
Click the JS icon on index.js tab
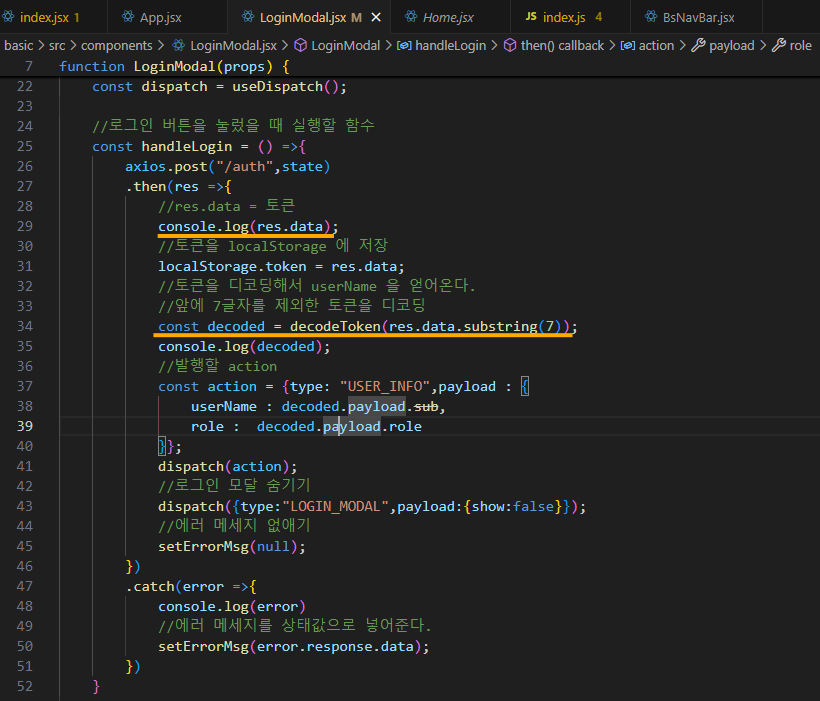click(531, 17)
